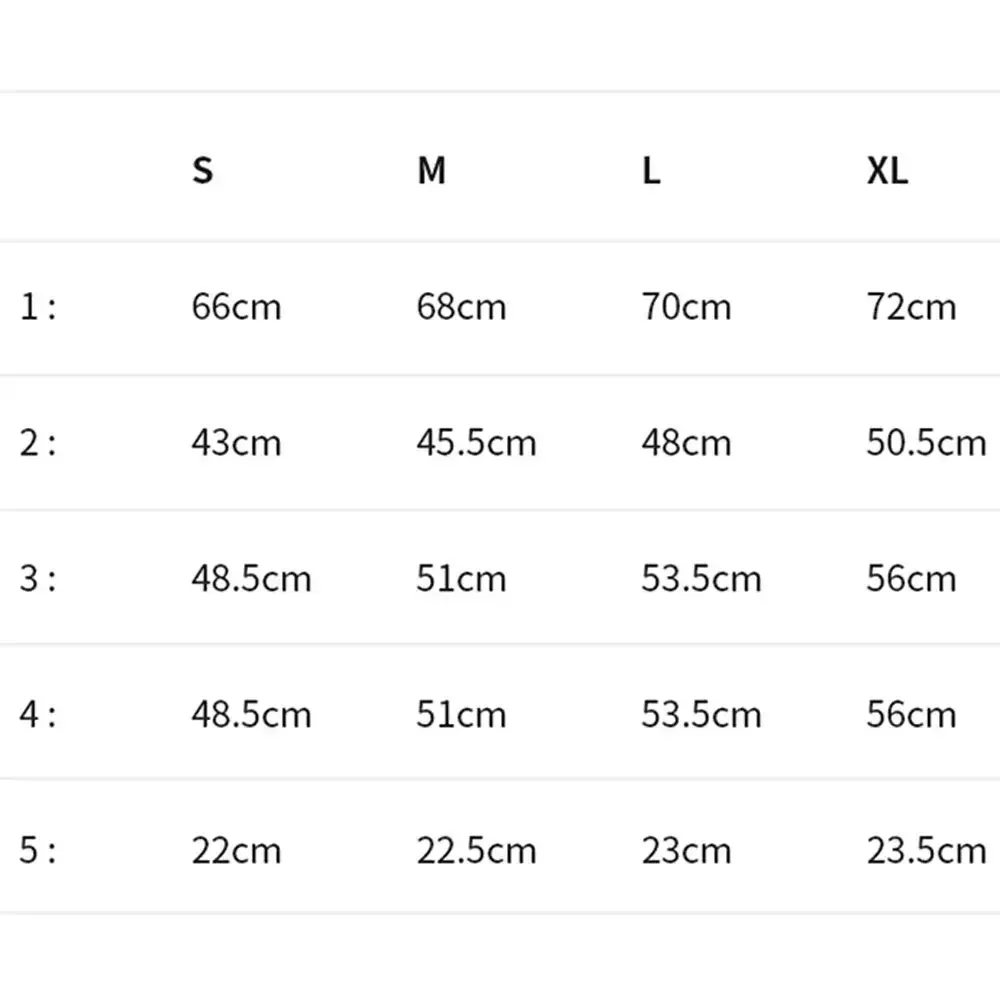The image size is (1000, 1000).
Task: Select the L size column header
Action: [x=651, y=170]
